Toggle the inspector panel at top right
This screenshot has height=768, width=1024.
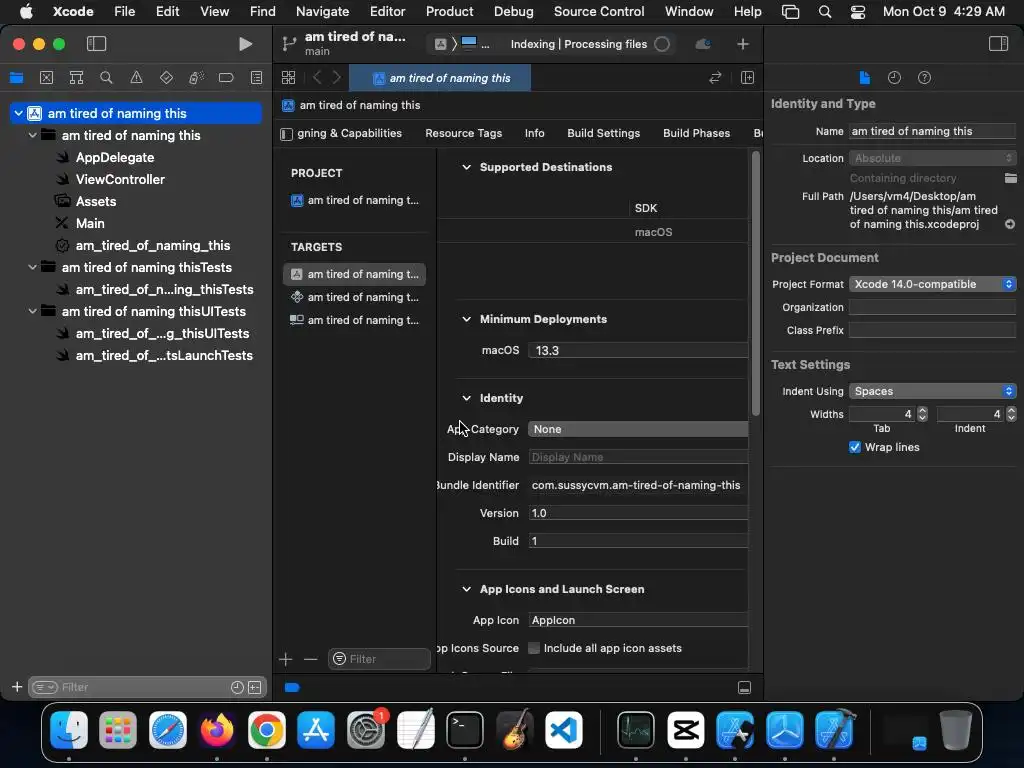tap(998, 44)
